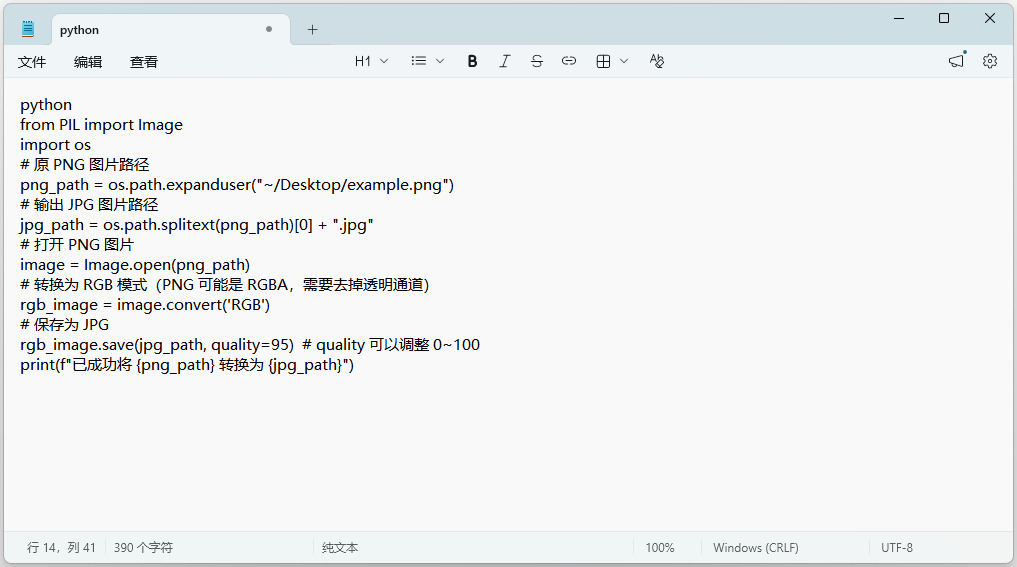The image size is (1017, 567).
Task: Click the H1 heading button
Action: click(x=363, y=61)
